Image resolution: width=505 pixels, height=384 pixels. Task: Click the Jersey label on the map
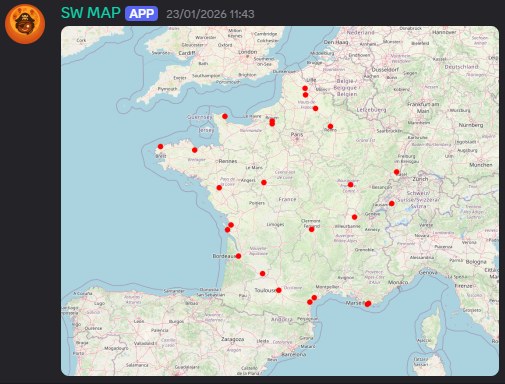click(206, 130)
